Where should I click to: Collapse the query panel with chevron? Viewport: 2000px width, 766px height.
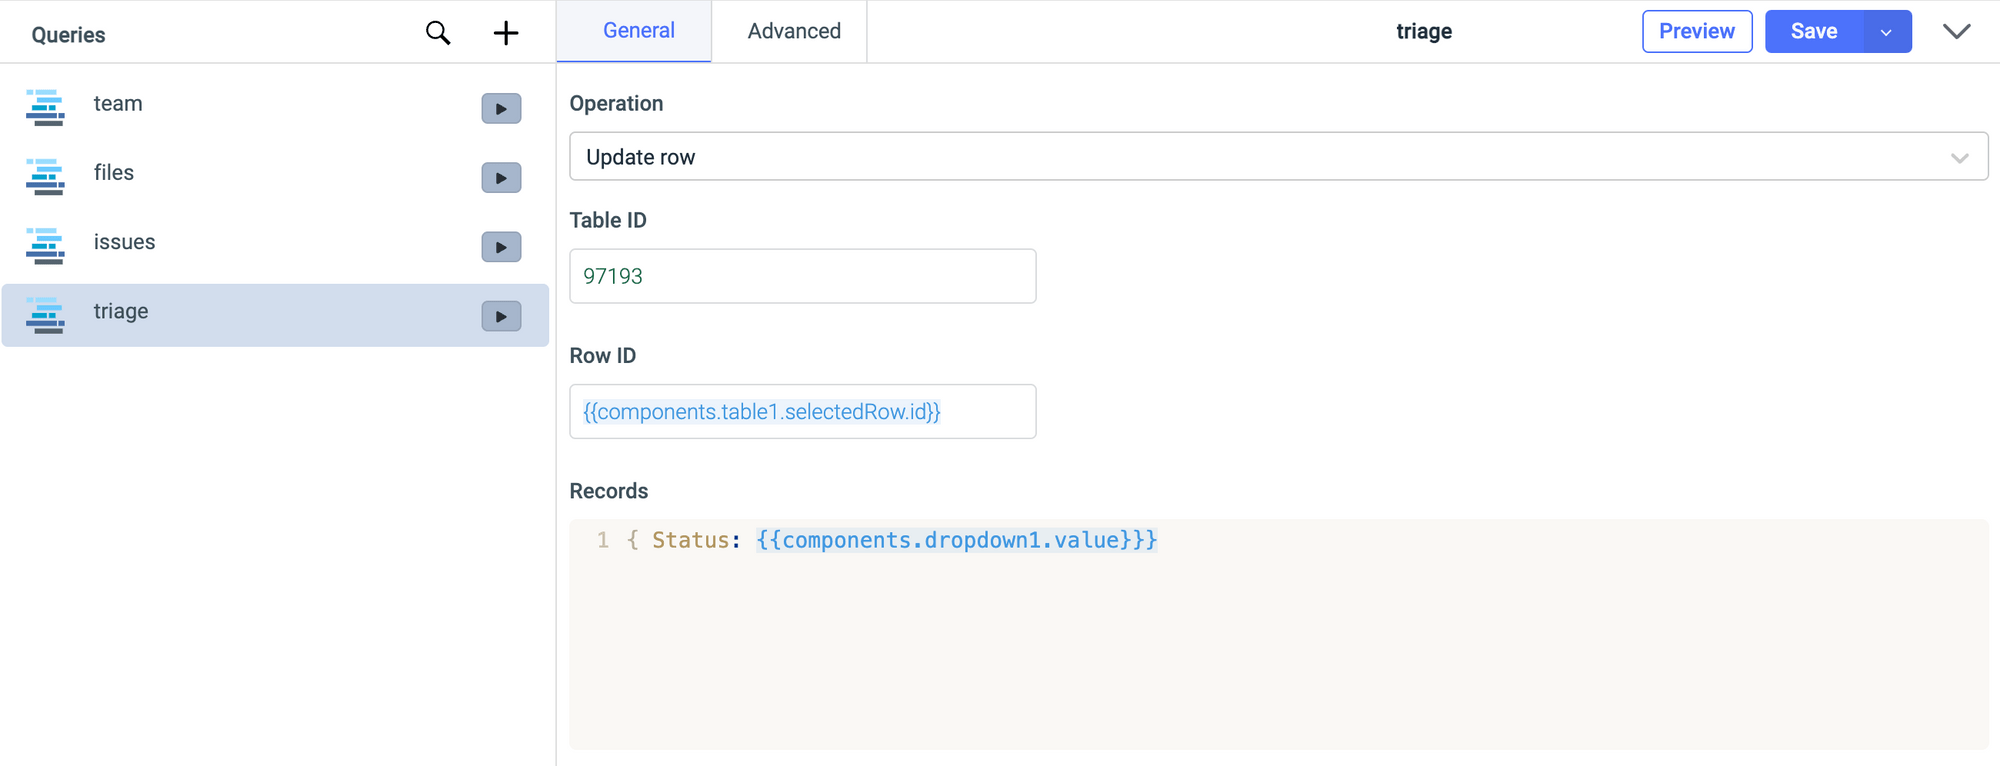1956,32
